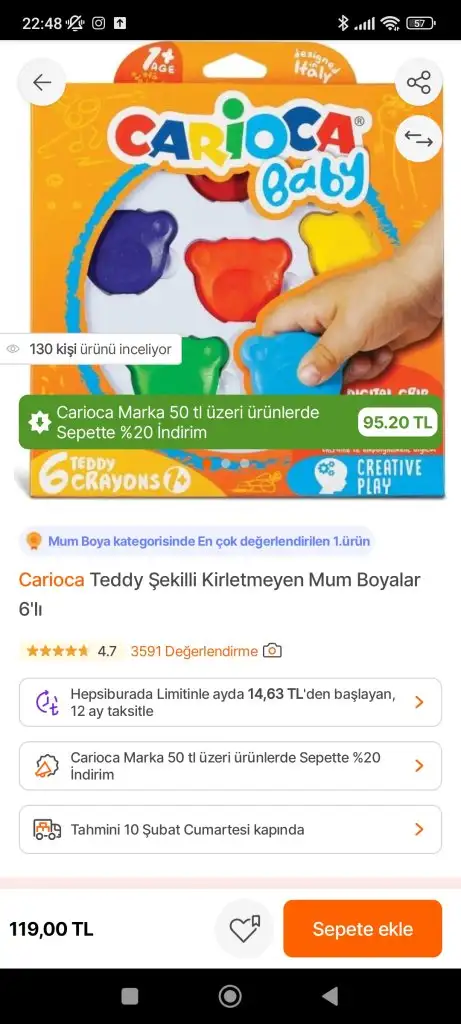Screen dimensions: 461x1024
Task: Tap the Hepsiburada Limit installment icon
Action: tap(47, 702)
